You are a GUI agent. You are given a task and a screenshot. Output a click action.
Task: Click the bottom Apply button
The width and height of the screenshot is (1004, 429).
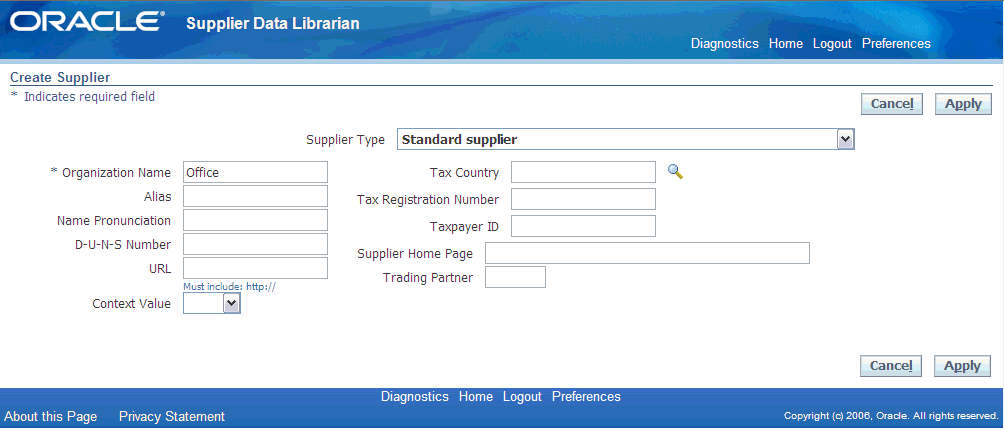(x=962, y=366)
